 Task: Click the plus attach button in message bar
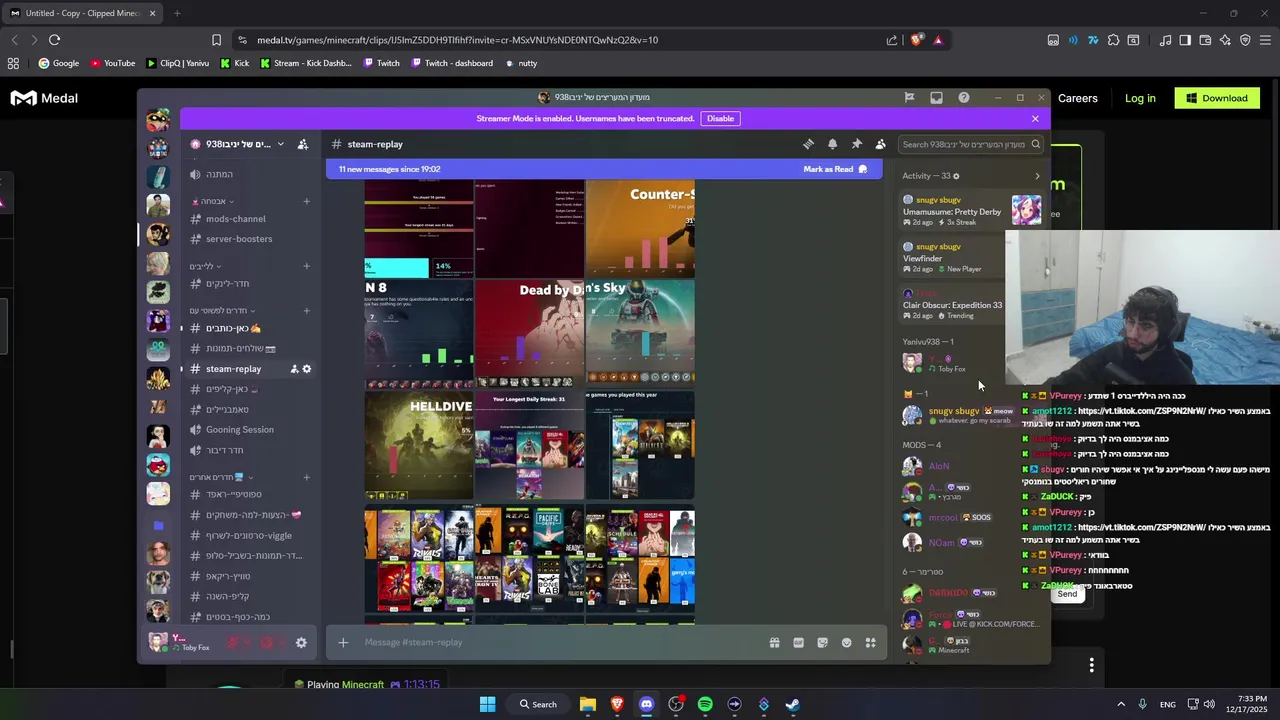(x=343, y=642)
